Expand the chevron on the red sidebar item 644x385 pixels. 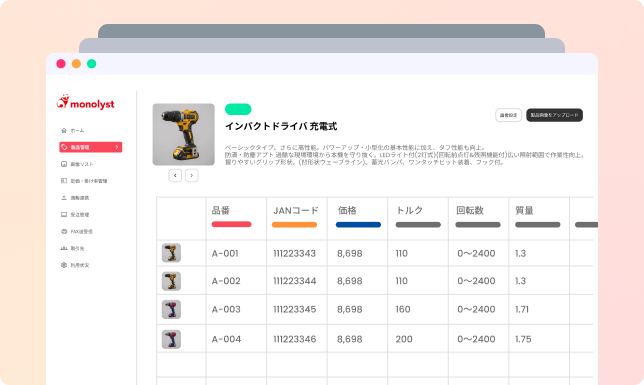click(117, 147)
